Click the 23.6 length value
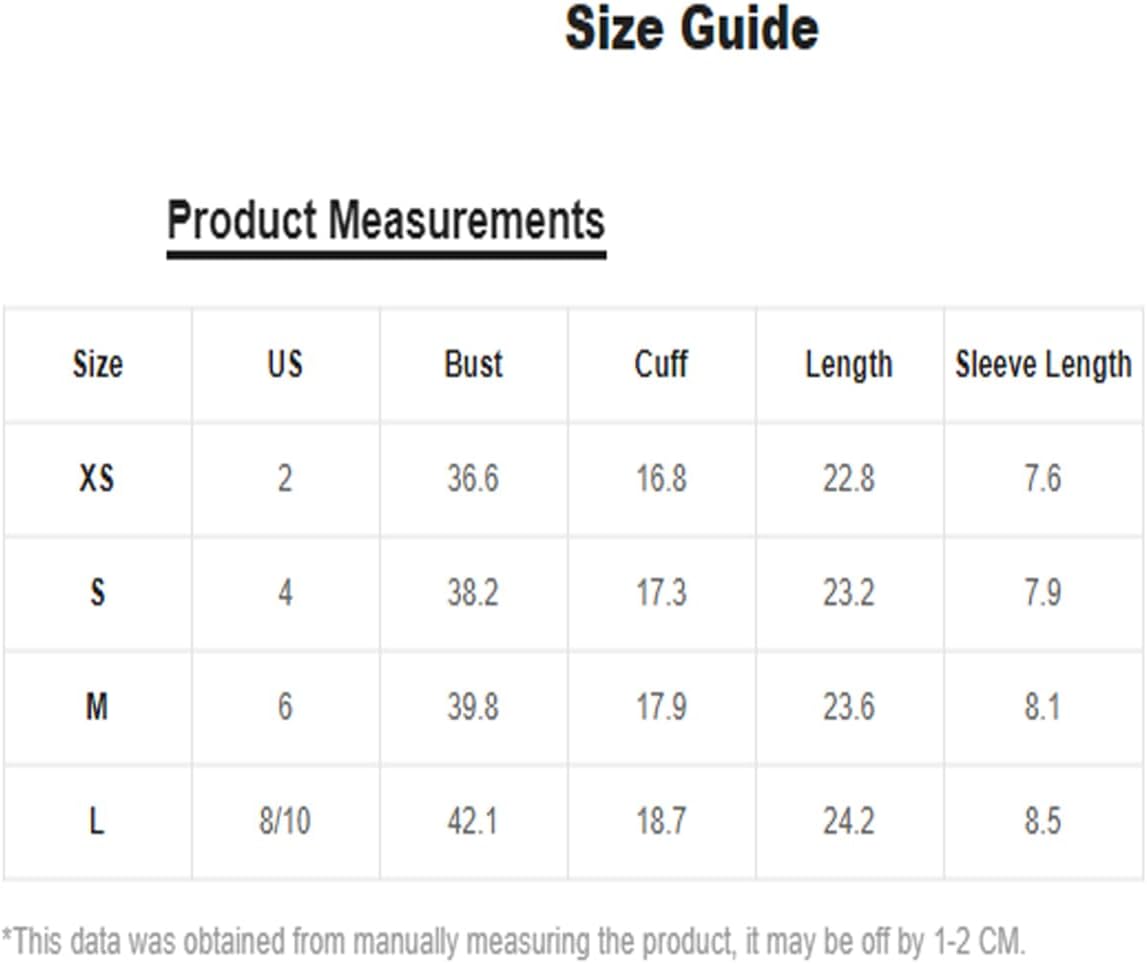This screenshot has width=1147, height=964. click(x=849, y=707)
